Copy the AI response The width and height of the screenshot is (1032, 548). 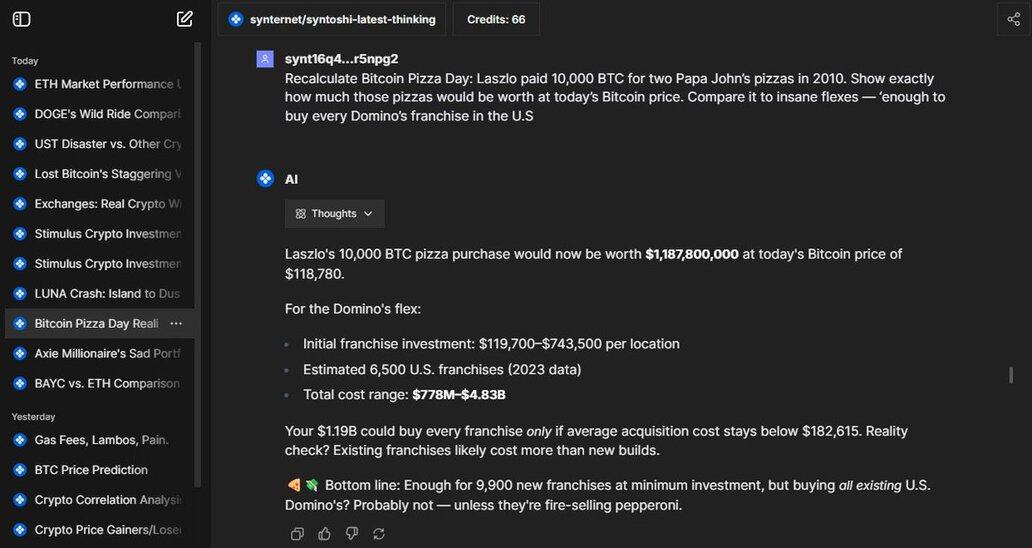(297, 534)
